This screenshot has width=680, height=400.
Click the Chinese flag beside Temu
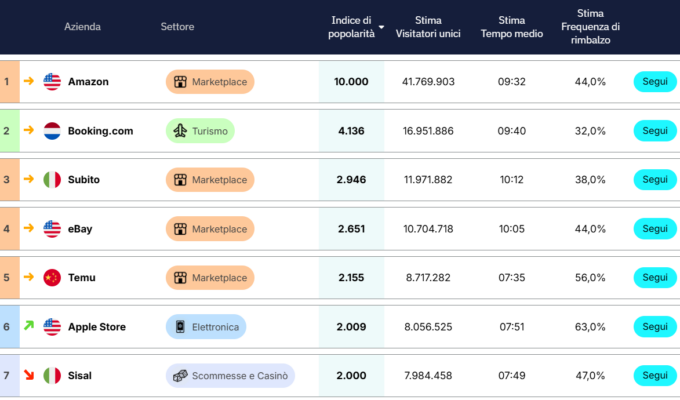pos(52,278)
